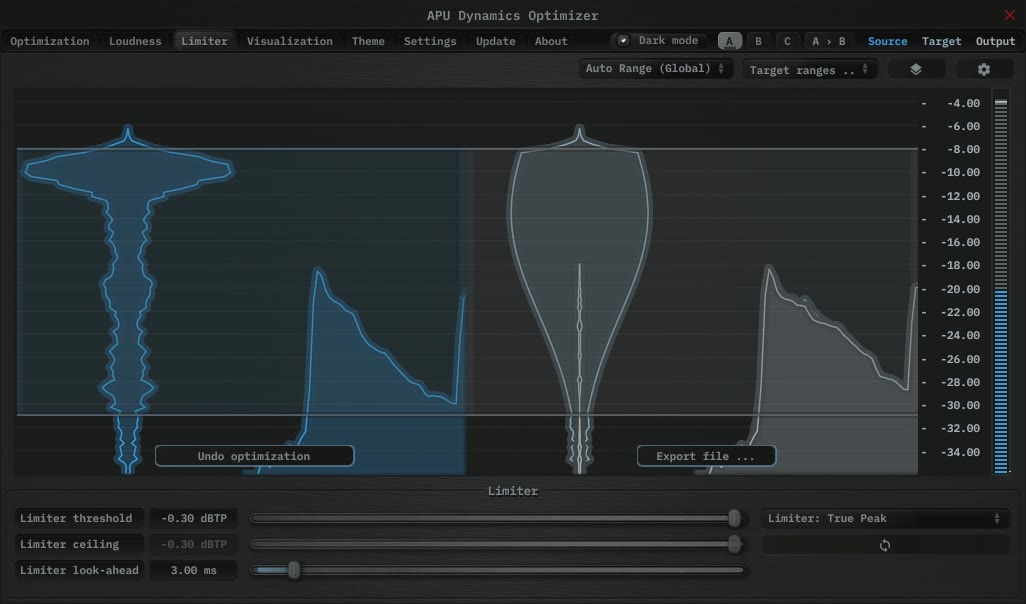This screenshot has width=1026, height=604.
Task: Click the Export file button
Action: point(706,456)
